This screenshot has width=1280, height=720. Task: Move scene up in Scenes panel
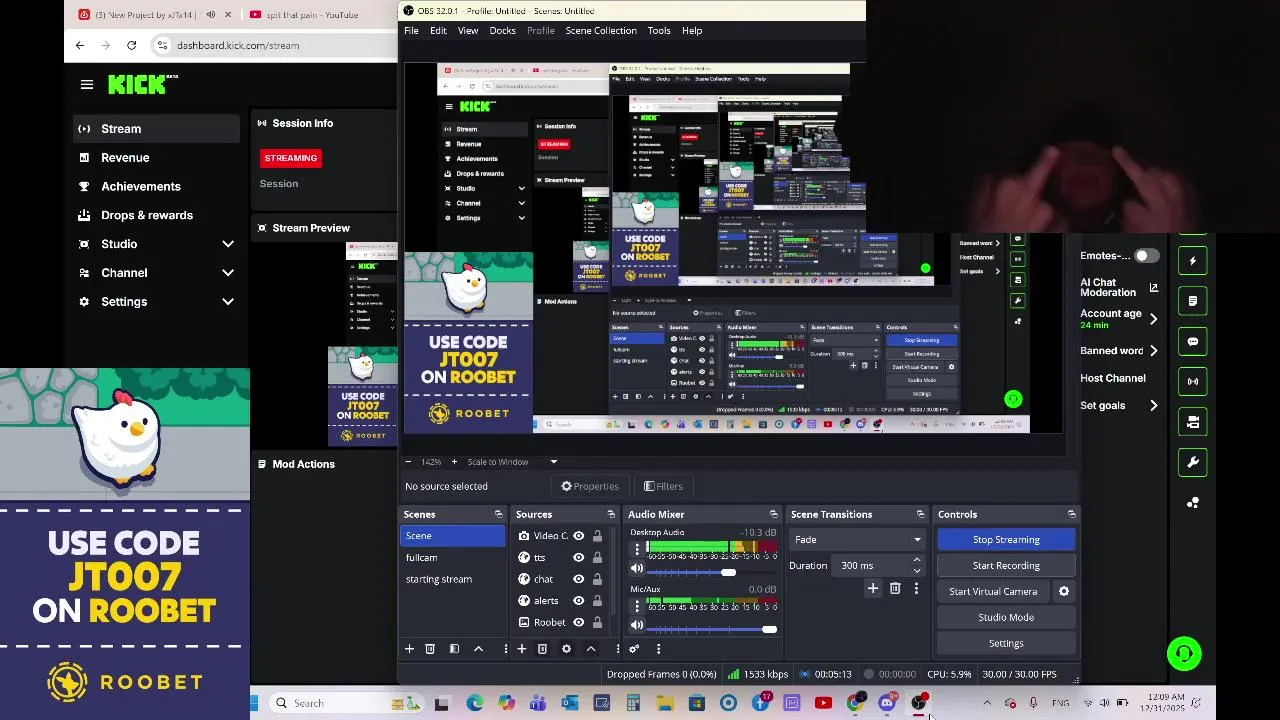478,649
